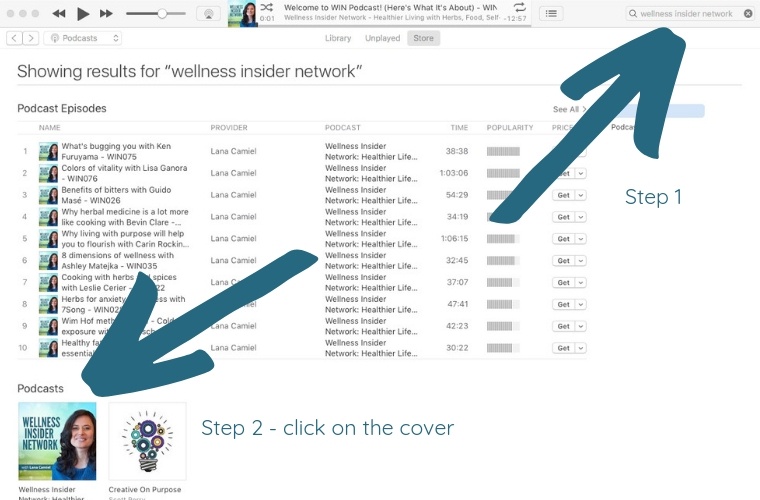The height and width of the screenshot is (500, 760).
Task: Sort by PODCAST column header
Action: pyautogui.click(x=342, y=127)
